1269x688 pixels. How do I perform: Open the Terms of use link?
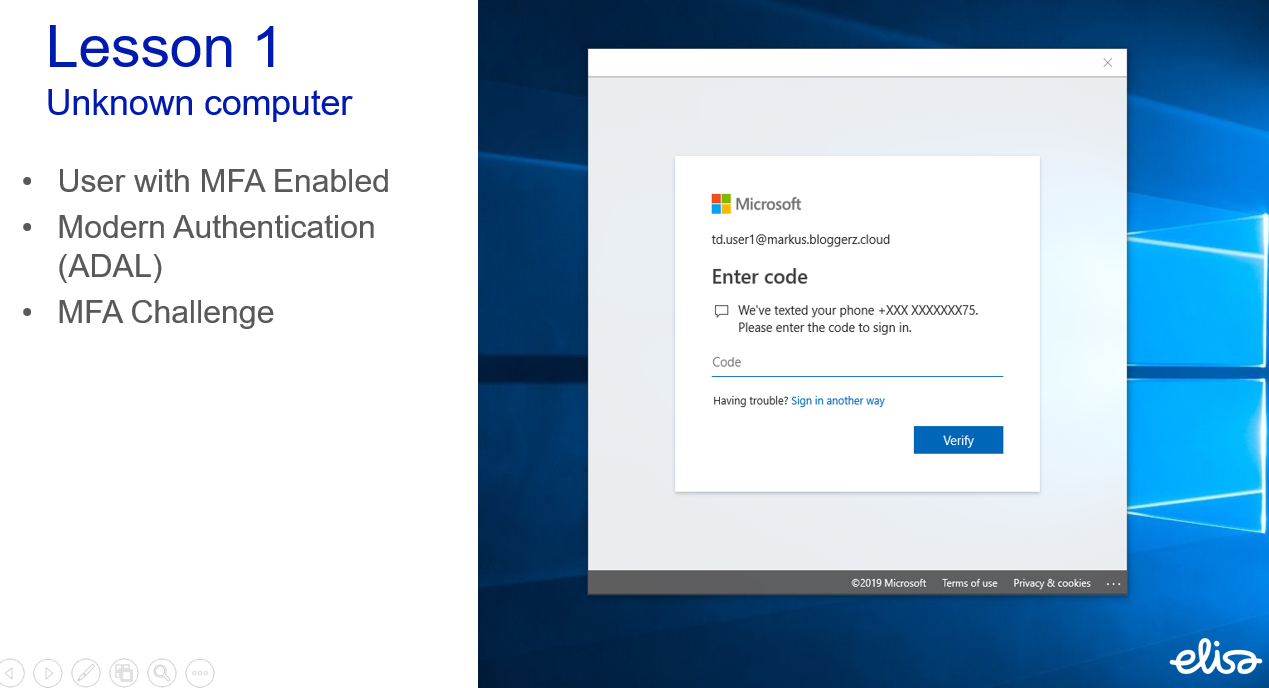[969, 583]
